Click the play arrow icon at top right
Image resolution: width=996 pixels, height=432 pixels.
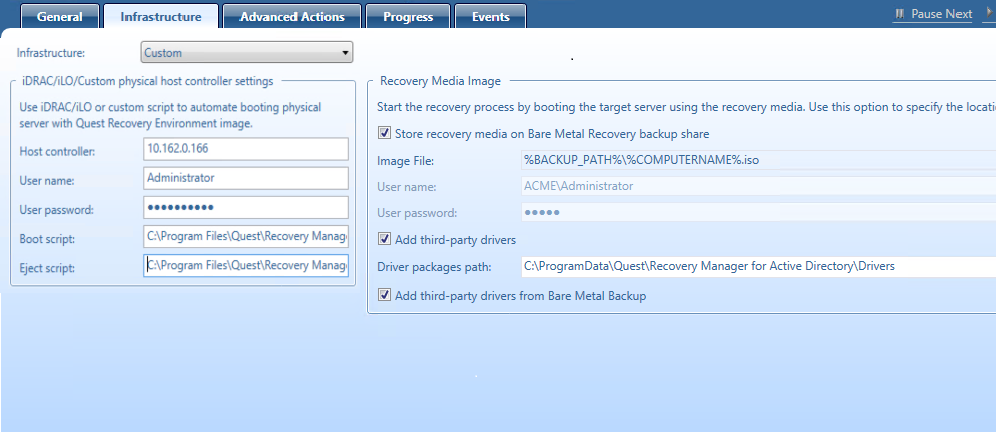point(990,14)
